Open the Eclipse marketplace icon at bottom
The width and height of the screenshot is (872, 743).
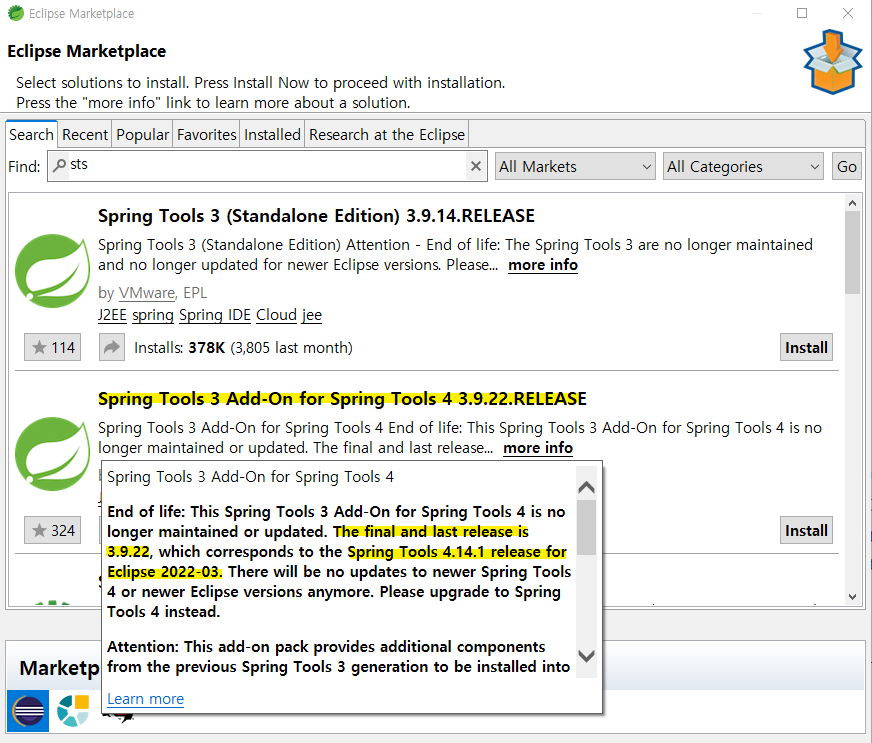coord(28,710)
